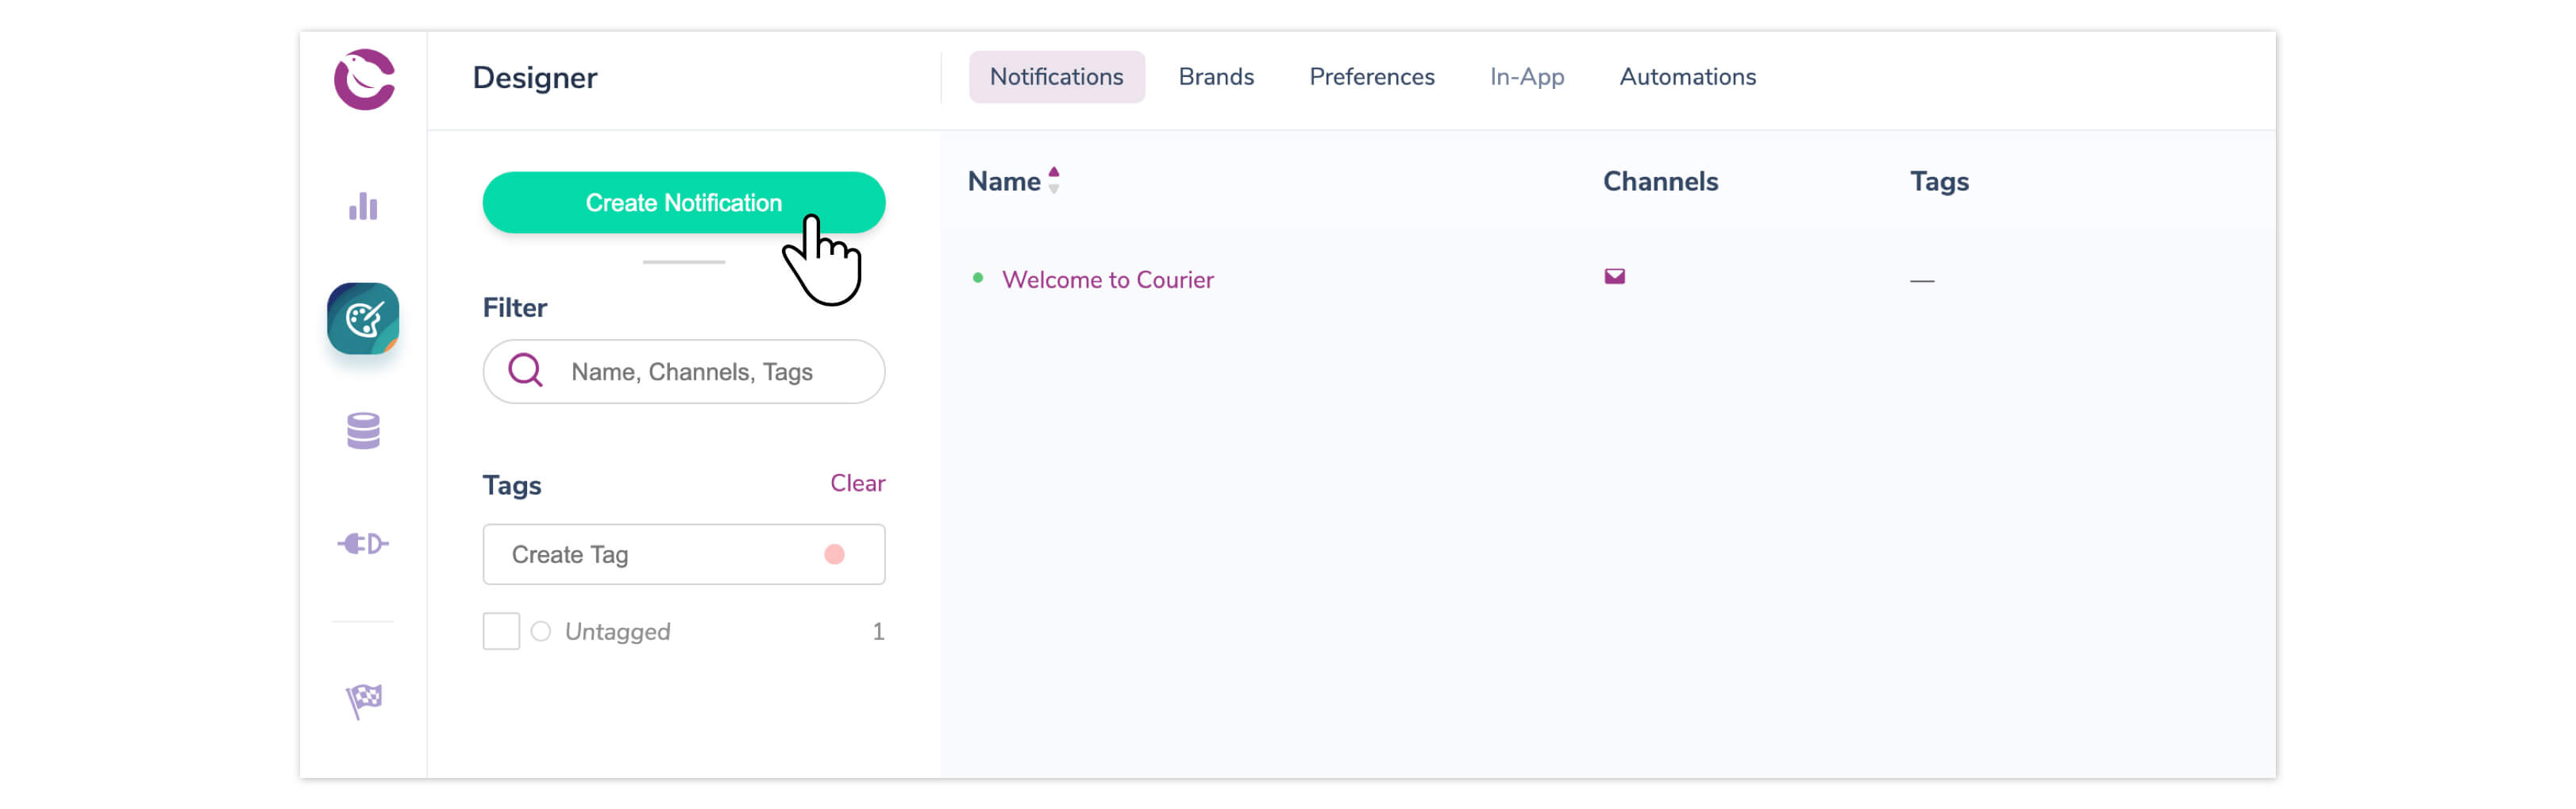Select the analytics bar chart icon
Viewport: 2576px width, 809px height.
click(x=363, y=206)
